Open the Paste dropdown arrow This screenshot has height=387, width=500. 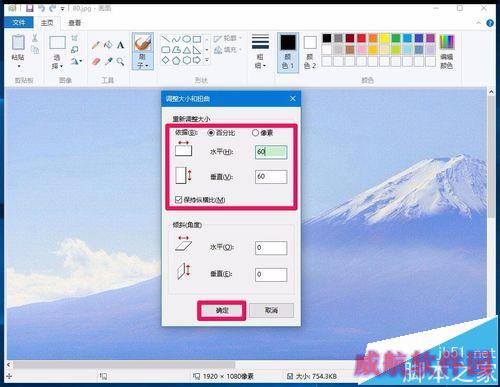[19, 66]
